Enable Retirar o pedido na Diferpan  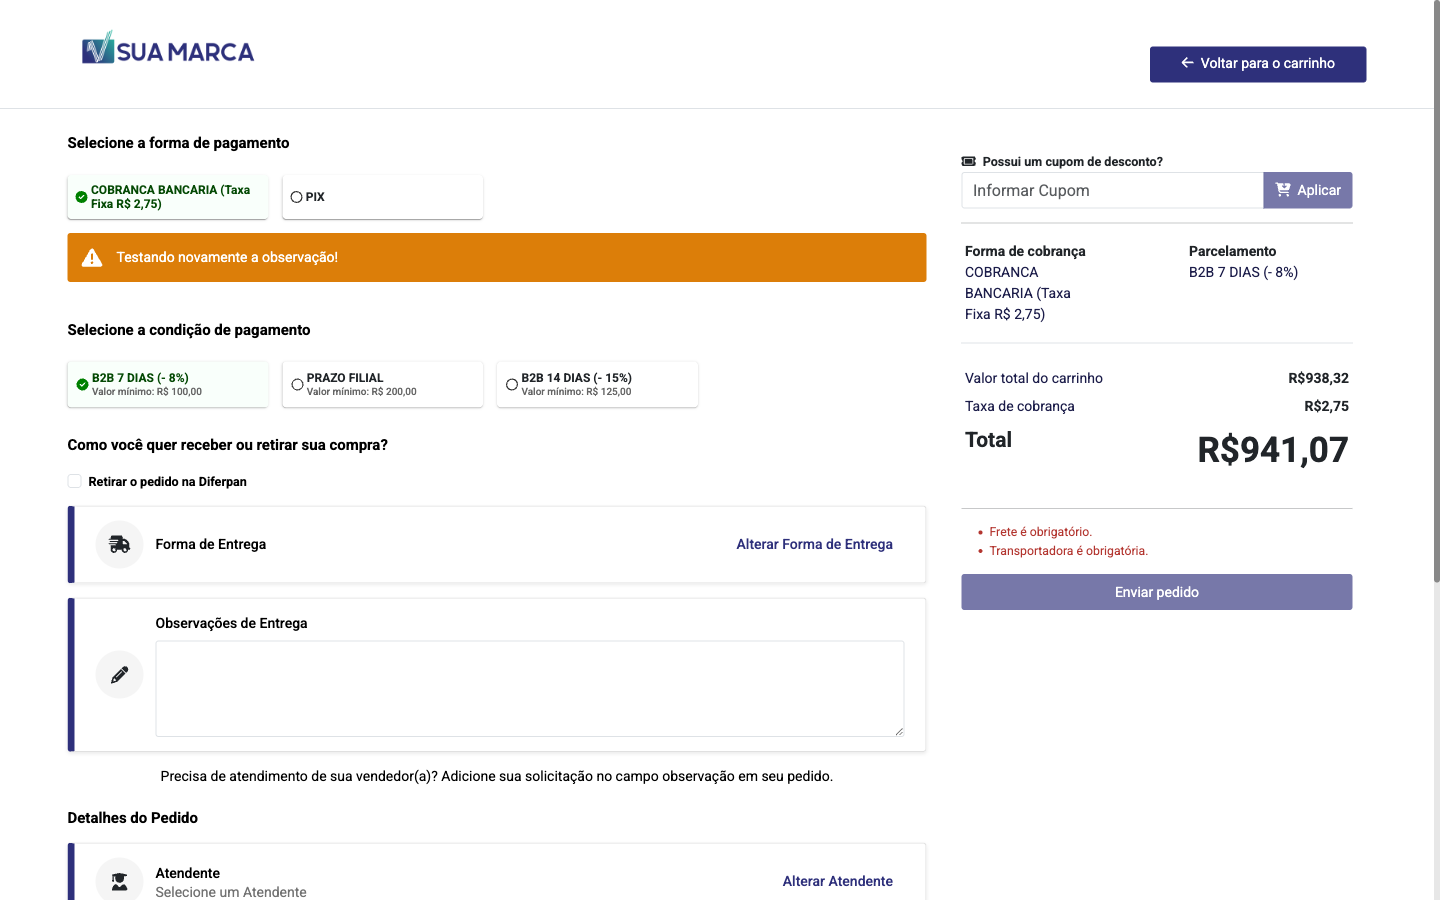point(74,481)
